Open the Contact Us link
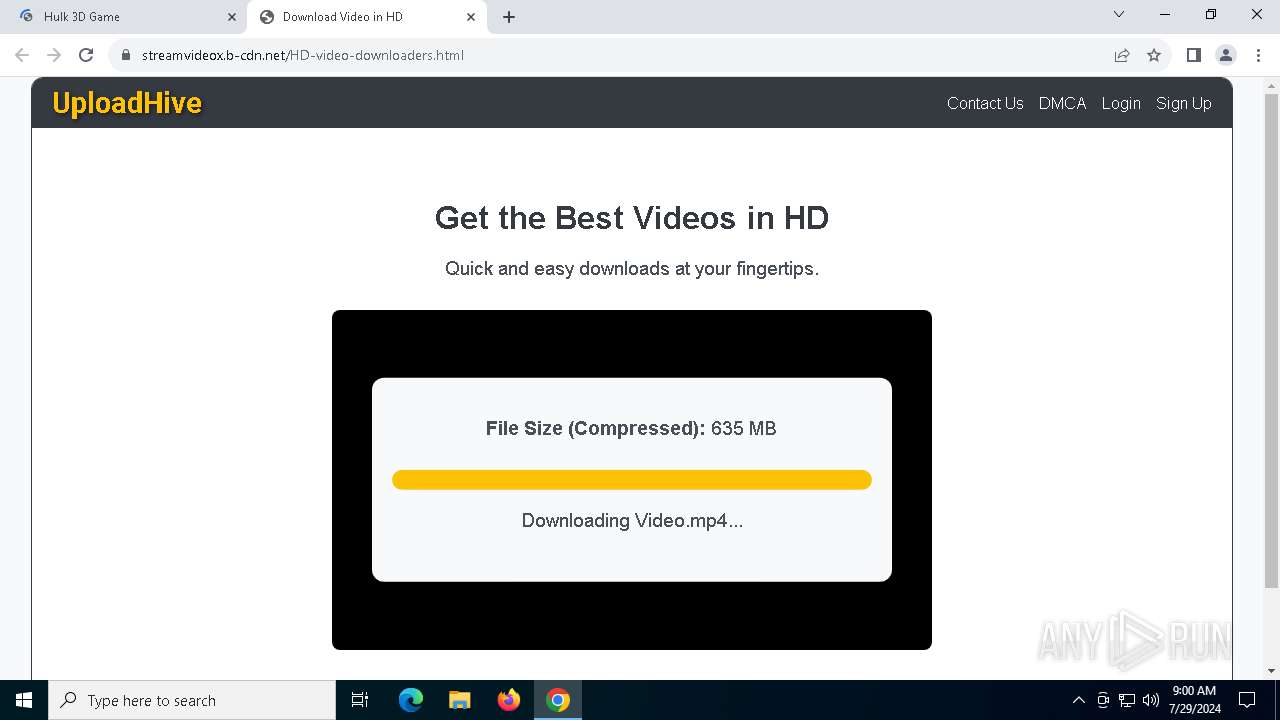The width and height of the screenshot is (1280, 720). tap(985, 103)
